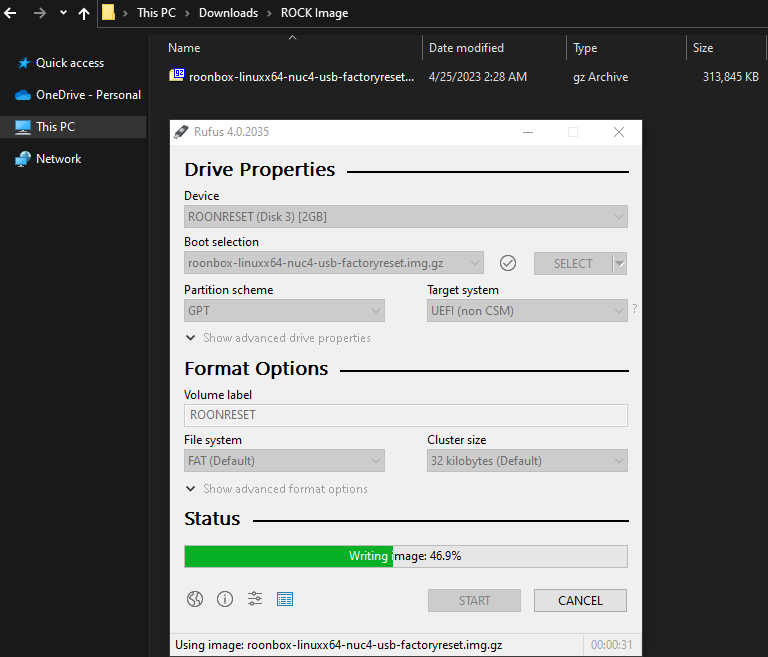768x657 pixels.
Task: Open the Boot selection dropdown
Action: tap(334, 263)
